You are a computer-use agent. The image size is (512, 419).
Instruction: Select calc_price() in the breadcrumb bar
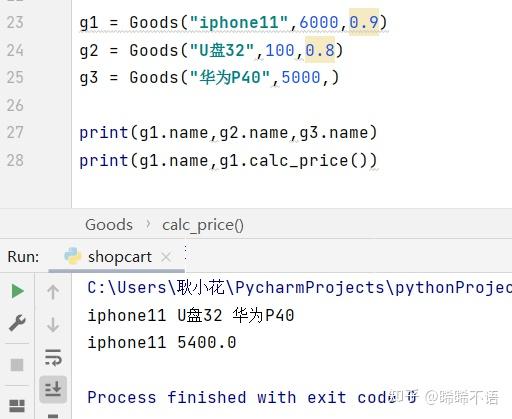point(203,225)
